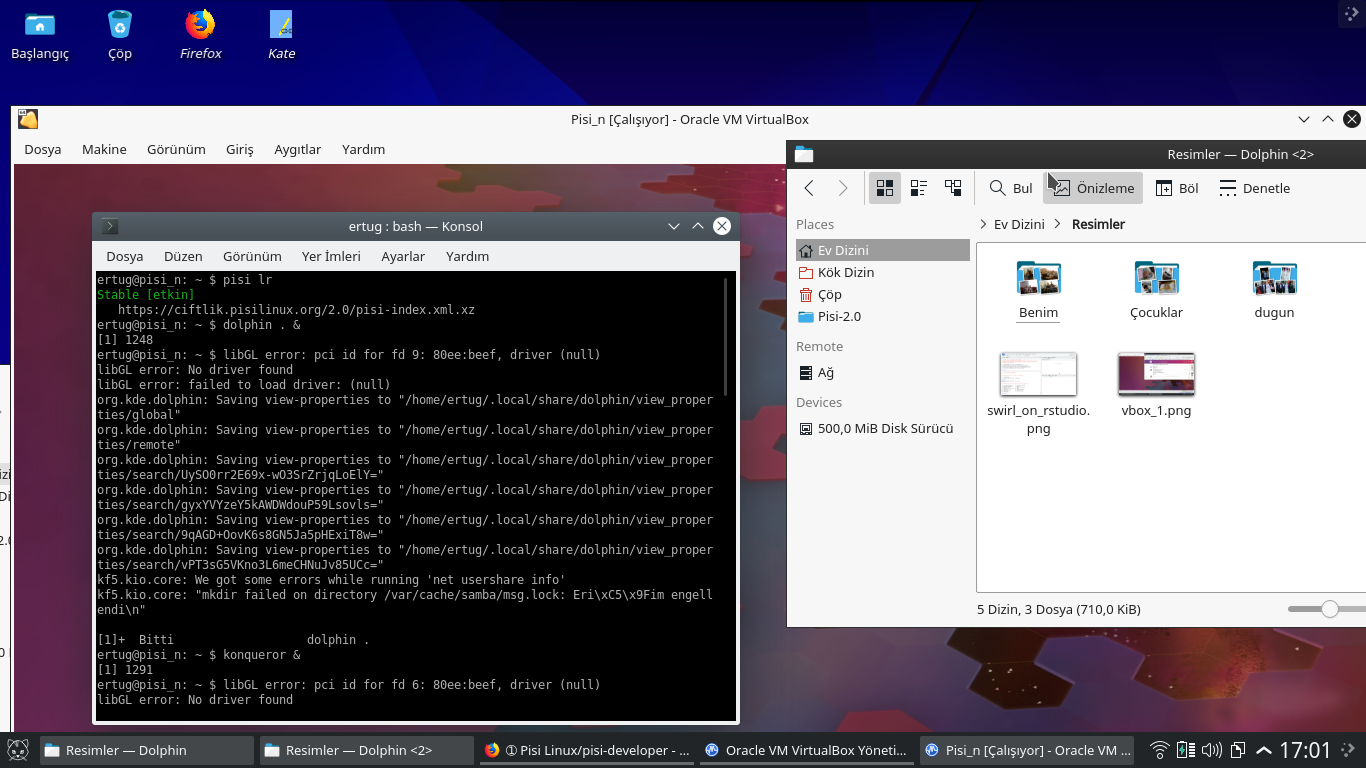Open the network Wi-Fi tray icon
The image size is (1366, 768).
tap(1160, 750)
